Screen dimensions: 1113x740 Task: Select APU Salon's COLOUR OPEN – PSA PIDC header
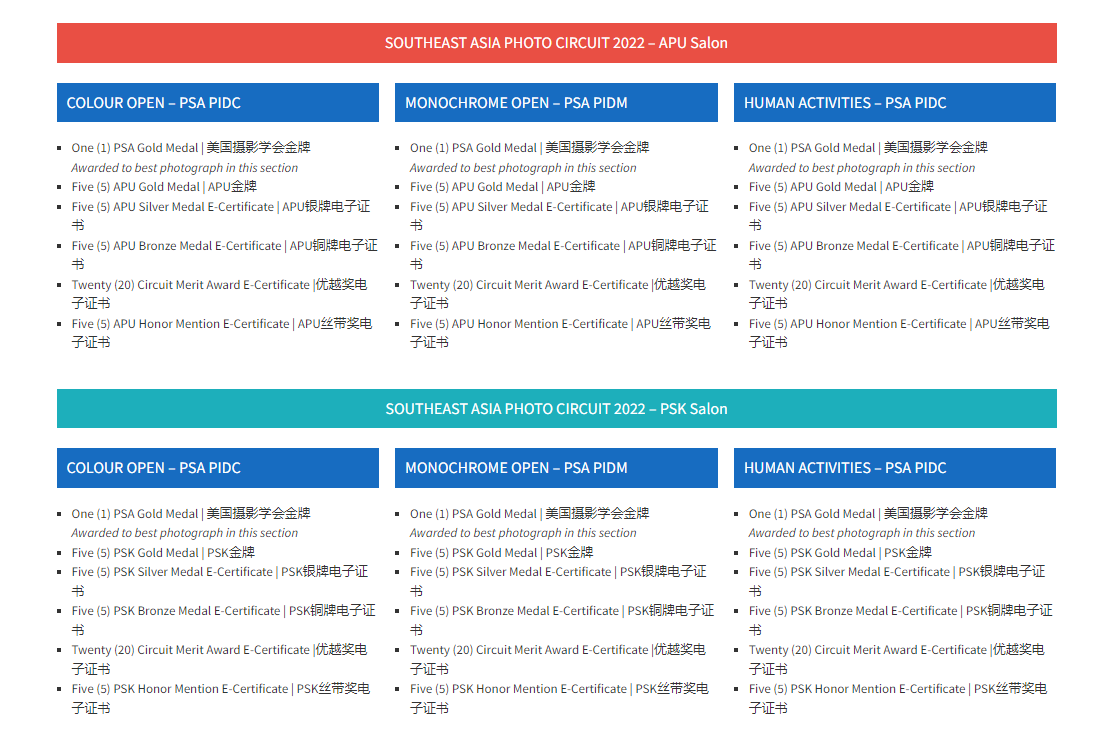tap(218, 103)
